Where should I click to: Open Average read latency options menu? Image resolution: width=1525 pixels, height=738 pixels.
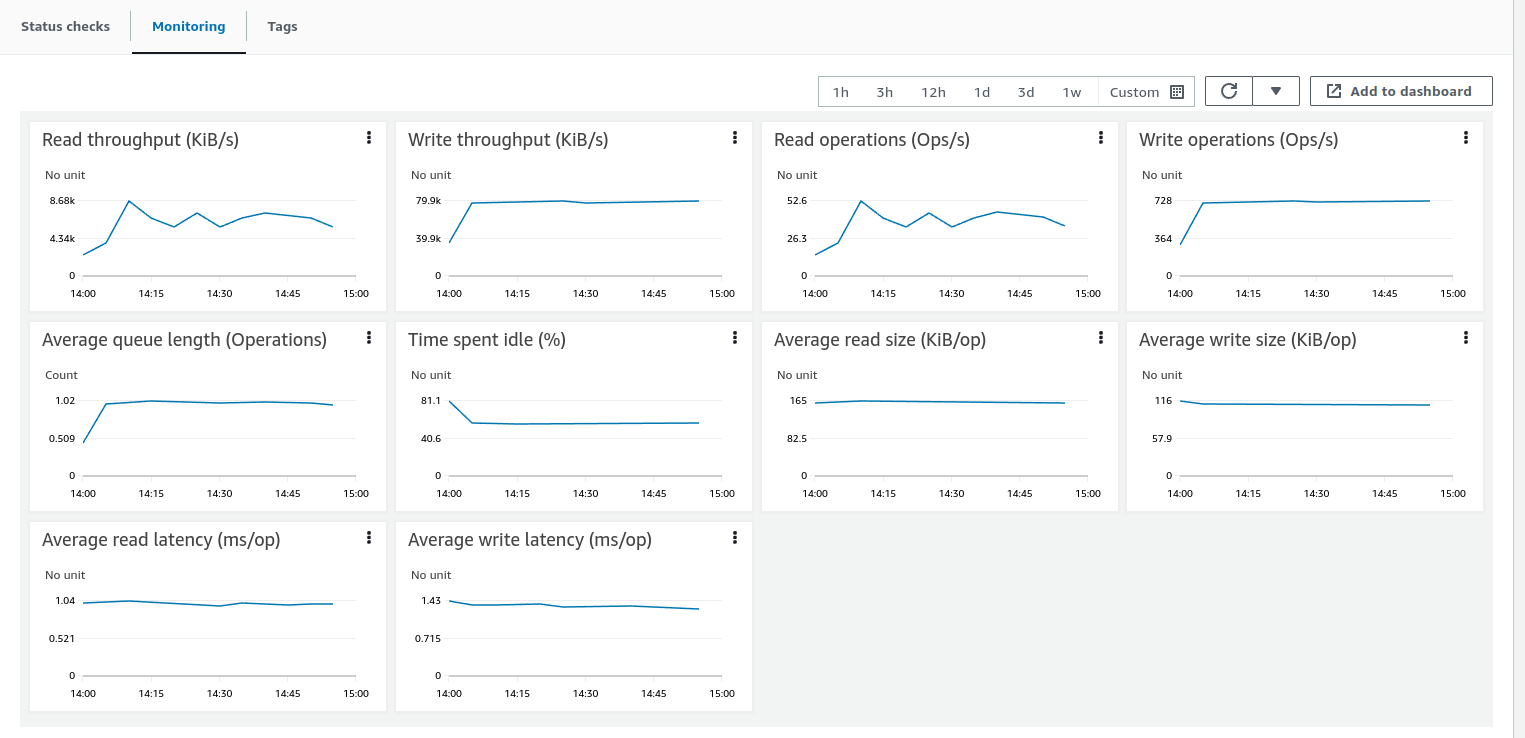369,538
